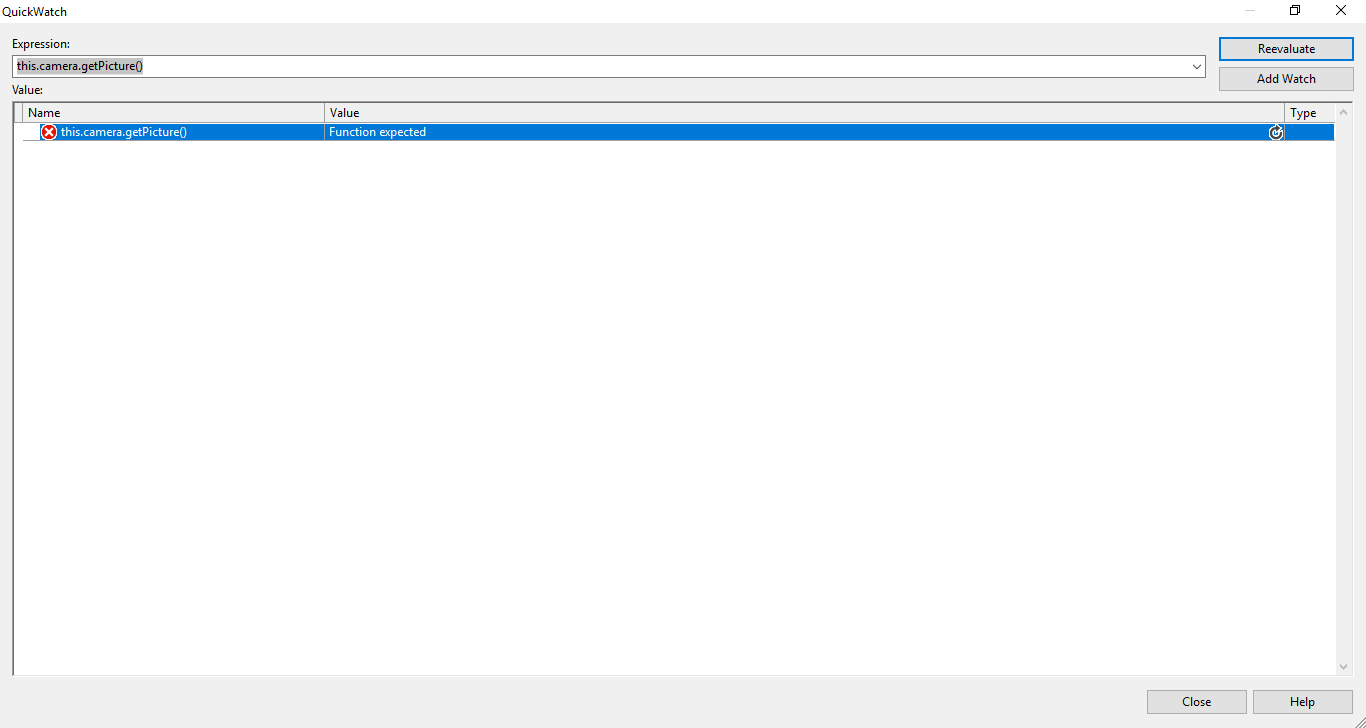This screenshot has width=1366, height=728.
Task: Click Add Watch to save the expression
Action: tap(1286, 78)
